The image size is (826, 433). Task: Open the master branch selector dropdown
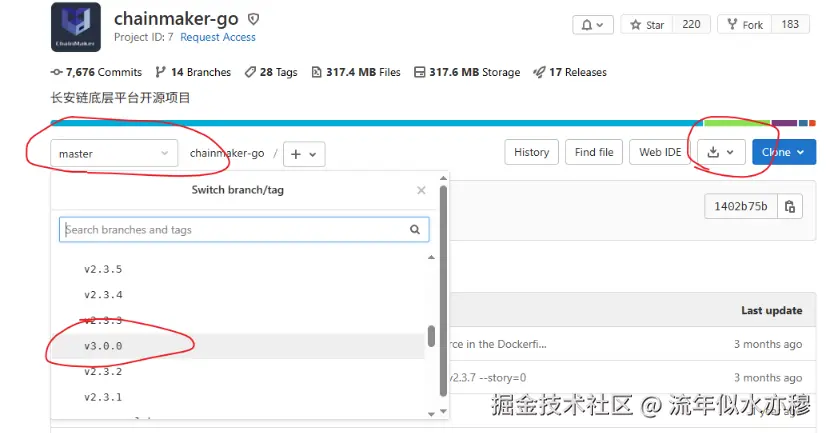114,153
